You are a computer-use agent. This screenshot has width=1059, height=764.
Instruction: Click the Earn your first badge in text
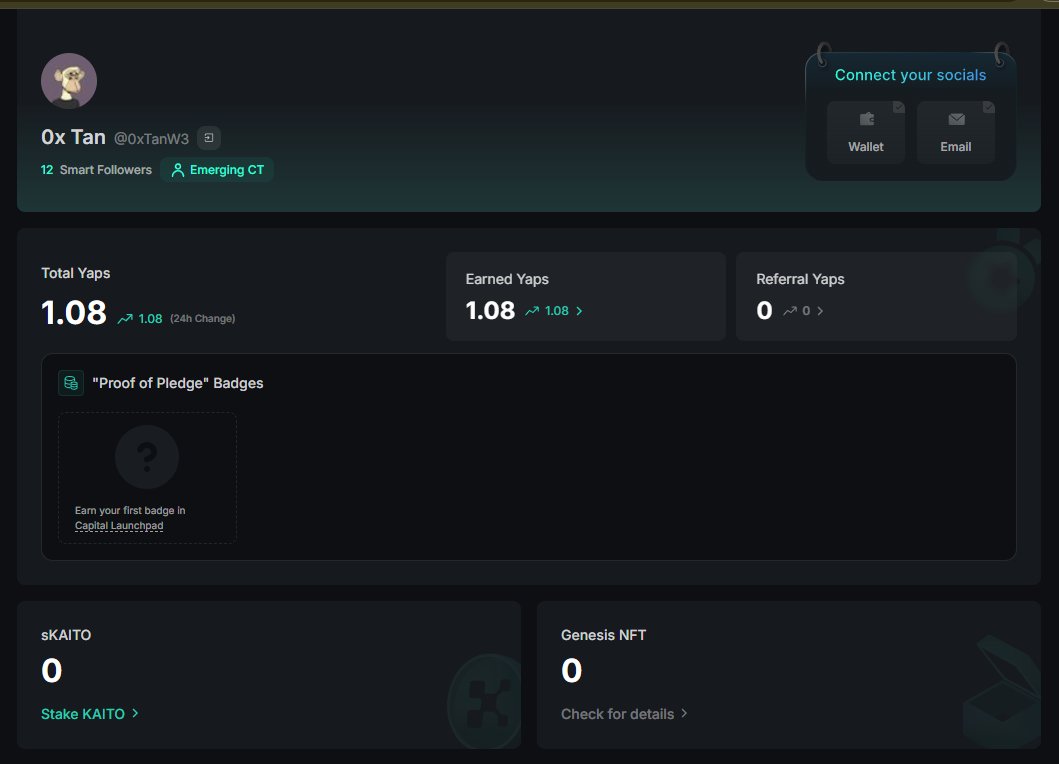(x=130, y=510)
